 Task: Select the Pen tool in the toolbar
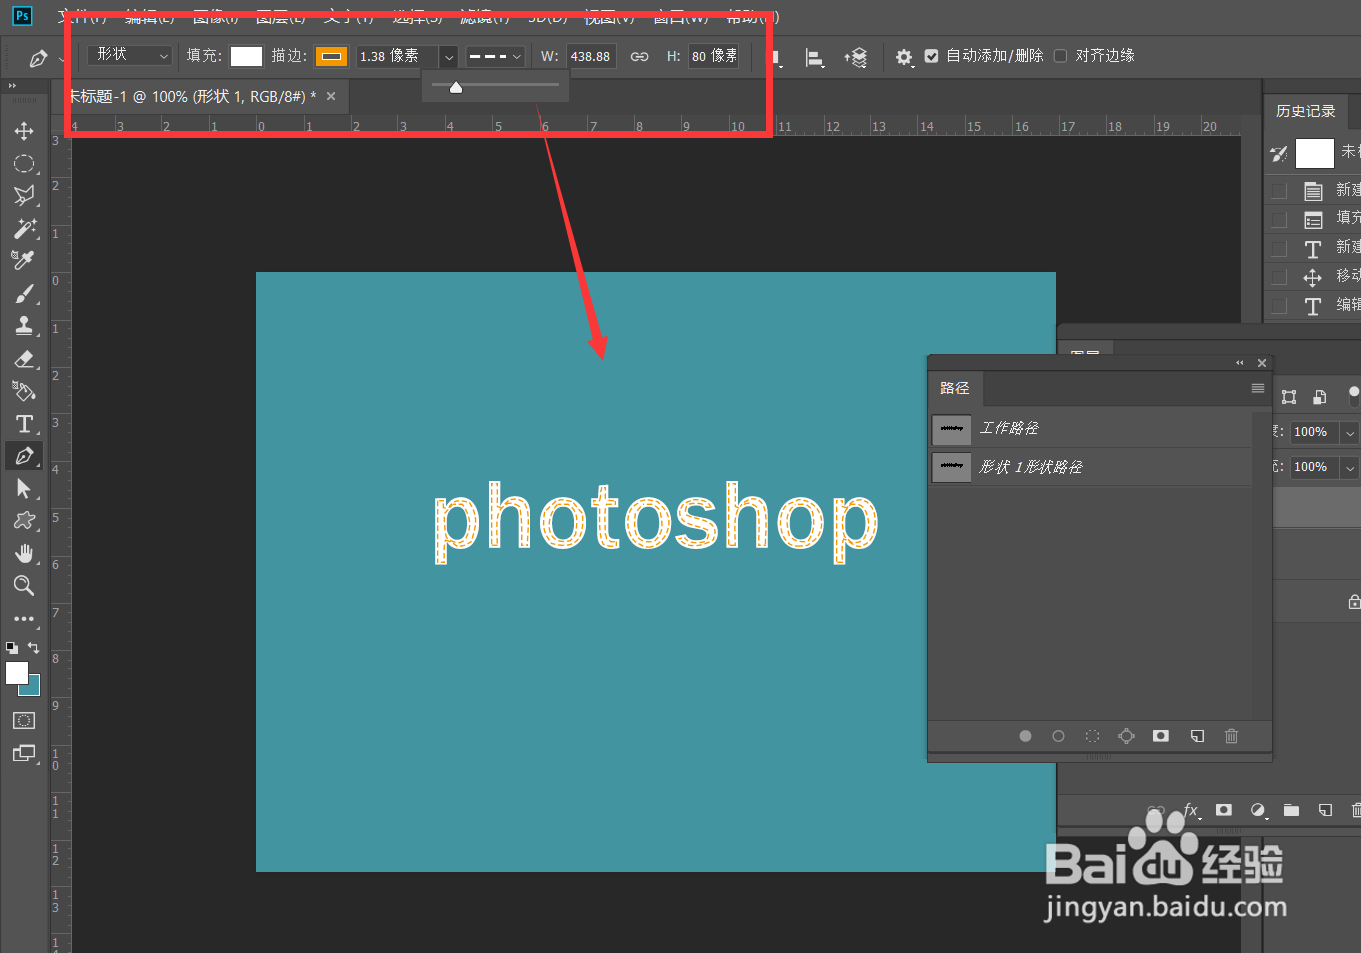24,456
